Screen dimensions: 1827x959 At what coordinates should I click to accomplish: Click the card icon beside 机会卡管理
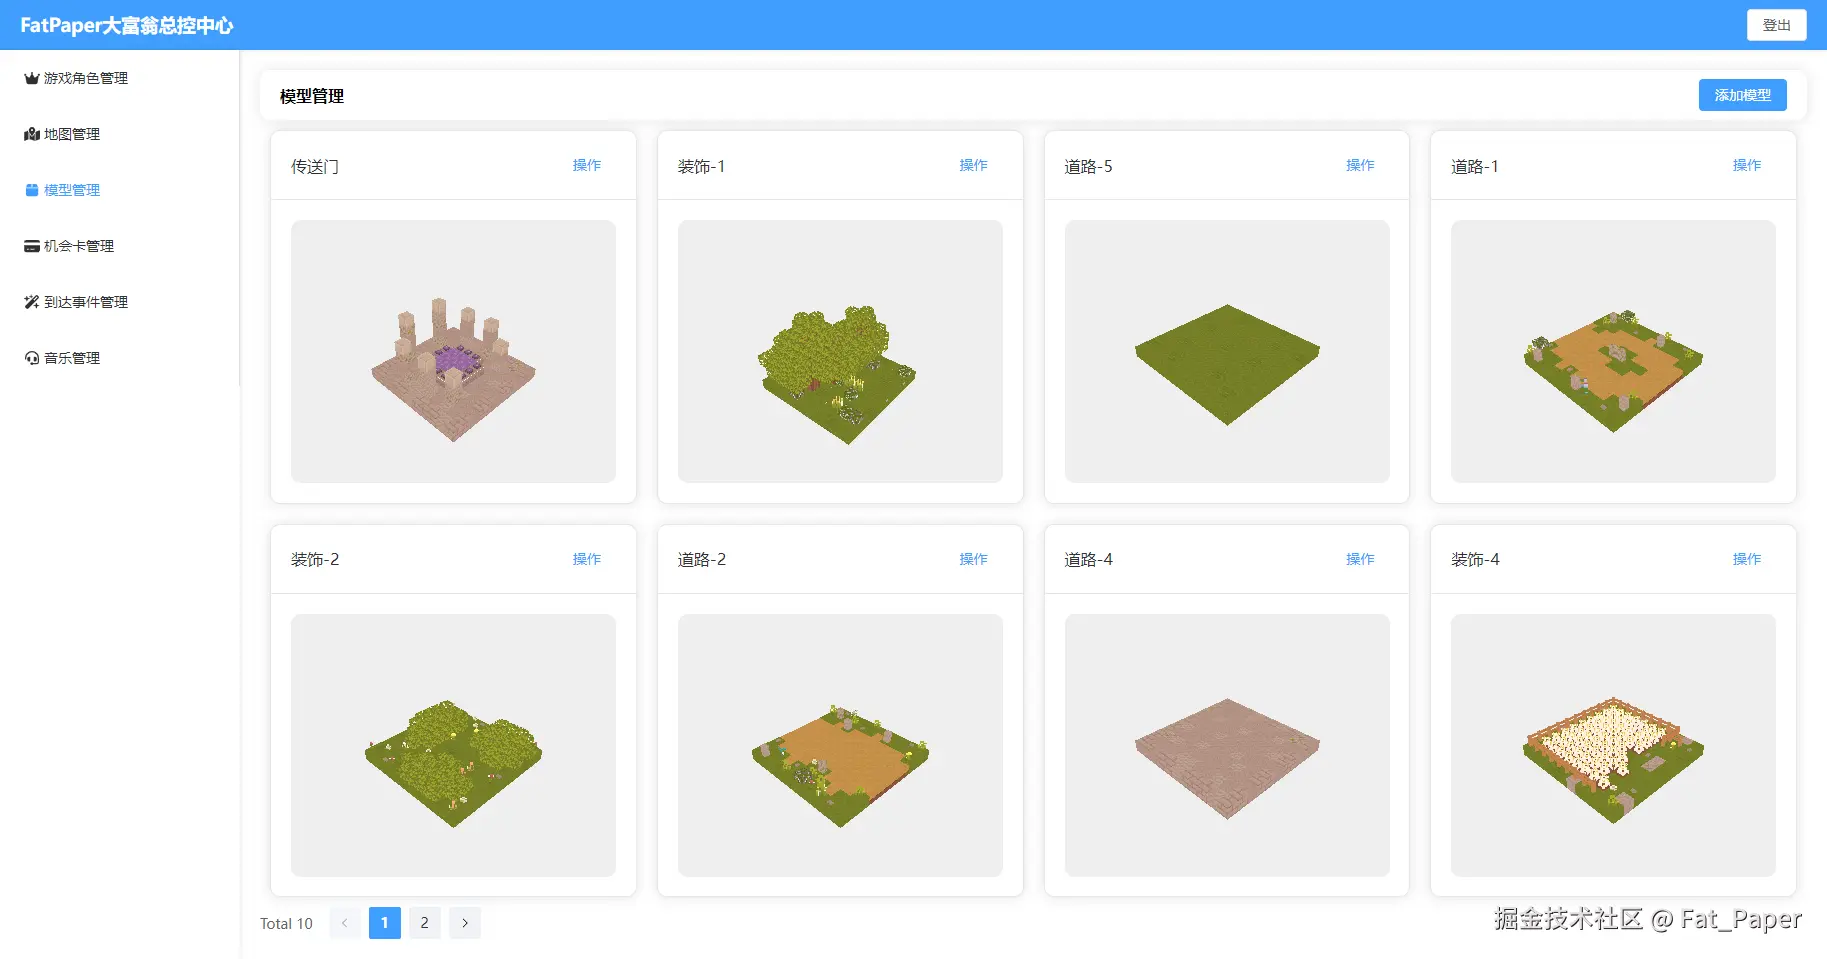(32, 246)
